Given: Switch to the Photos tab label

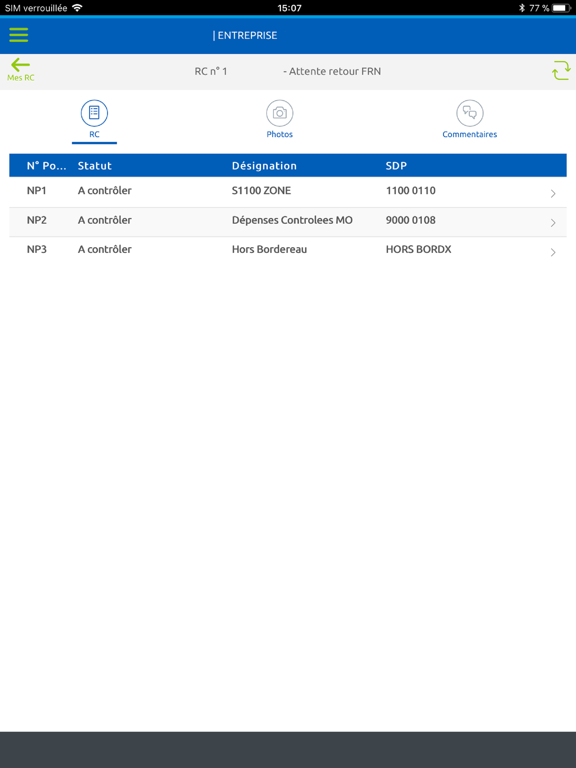Looking at the screenshot, I should point(280,134).
